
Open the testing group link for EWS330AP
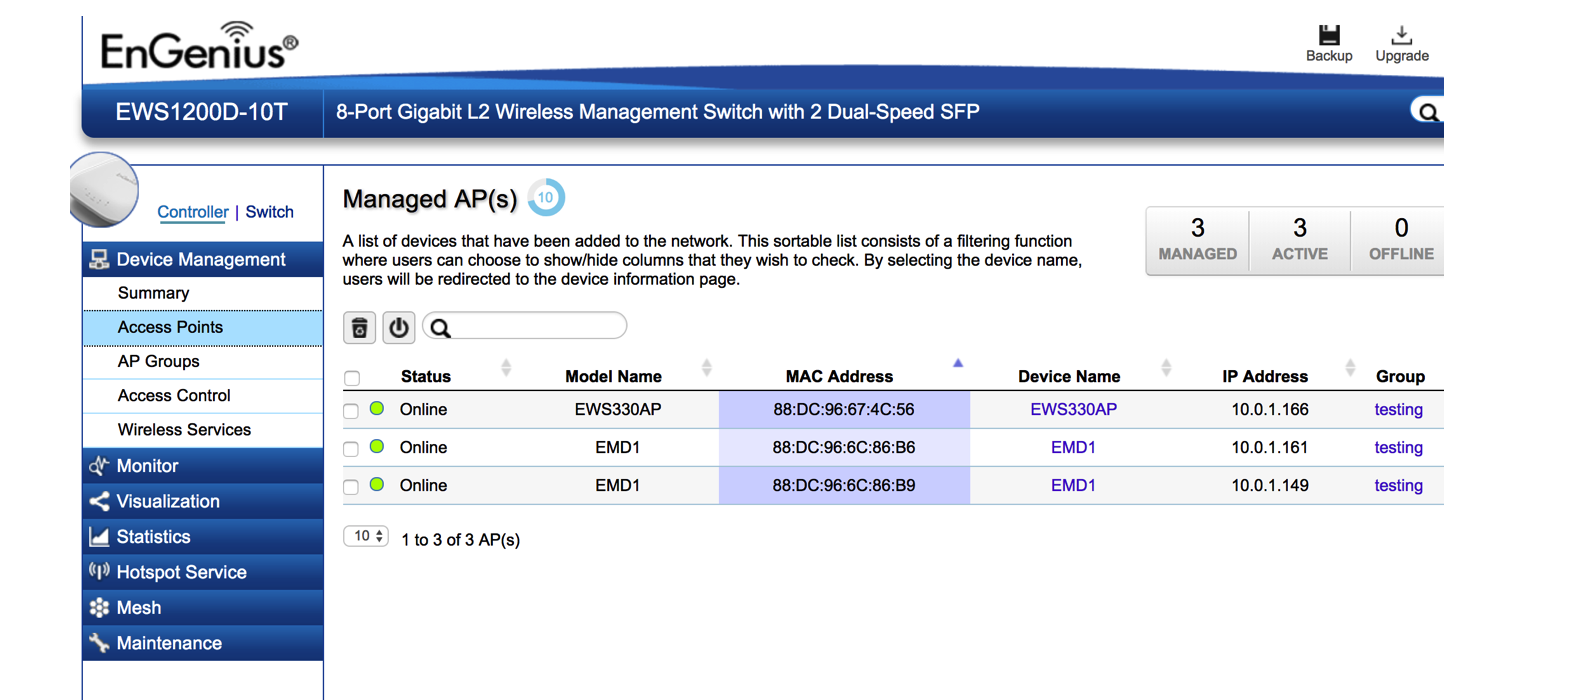pos(1398,409)
